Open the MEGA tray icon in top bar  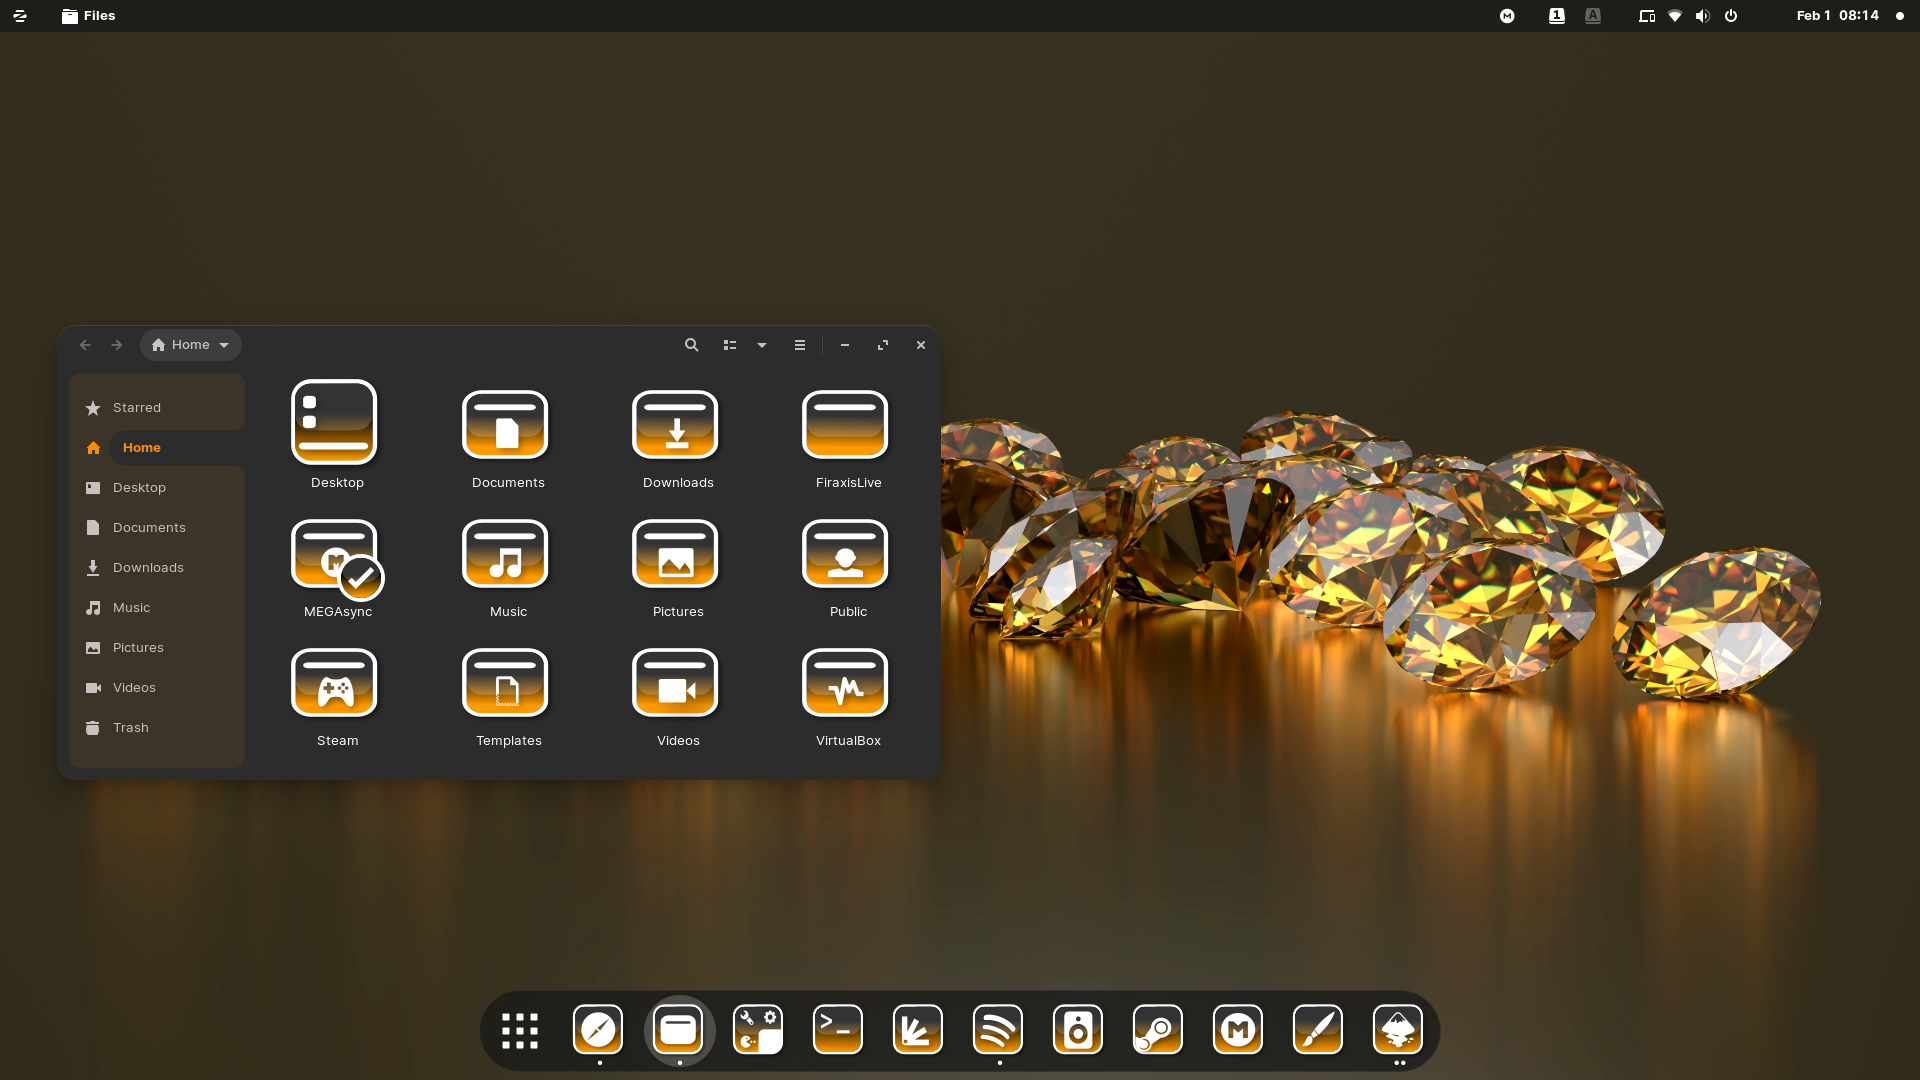point(1507,16)
